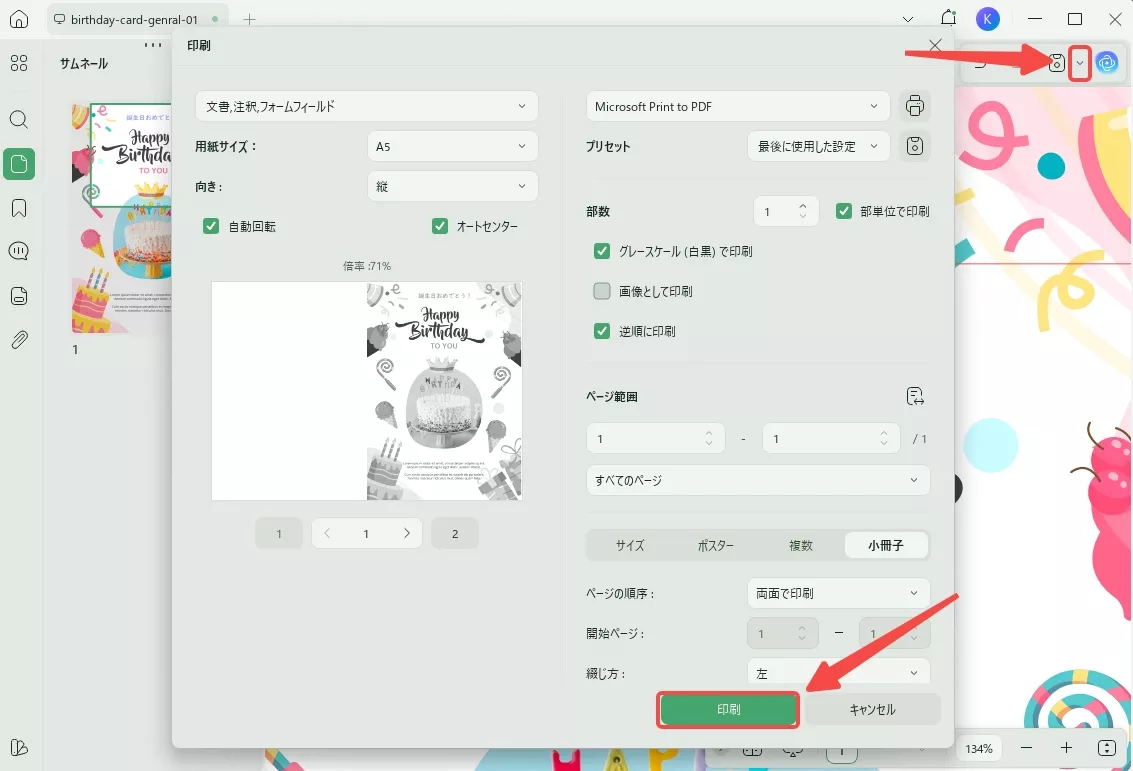Open the comments panel icon
Image resolution: width=1133 pixels, height=771 pixels.
20,251
